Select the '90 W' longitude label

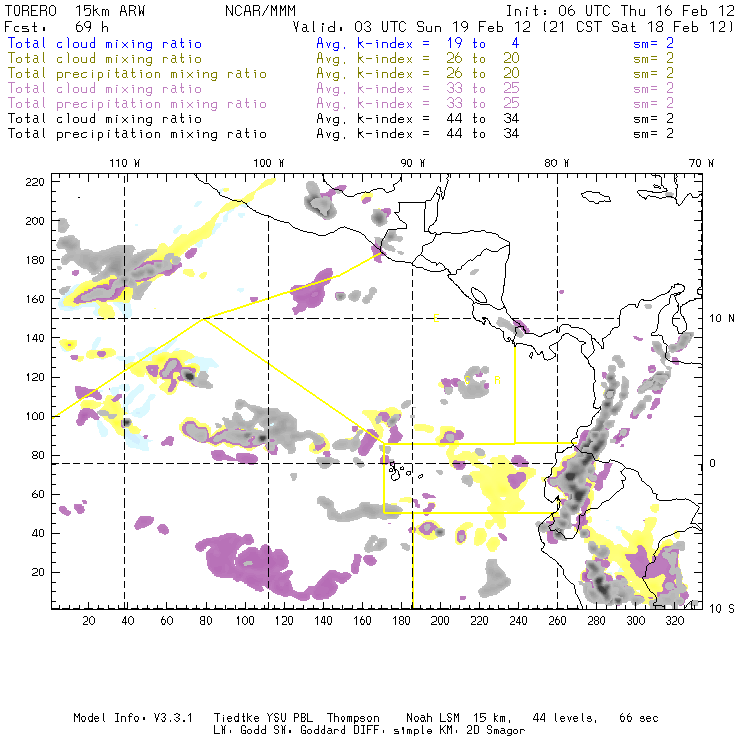pos(413,163)
